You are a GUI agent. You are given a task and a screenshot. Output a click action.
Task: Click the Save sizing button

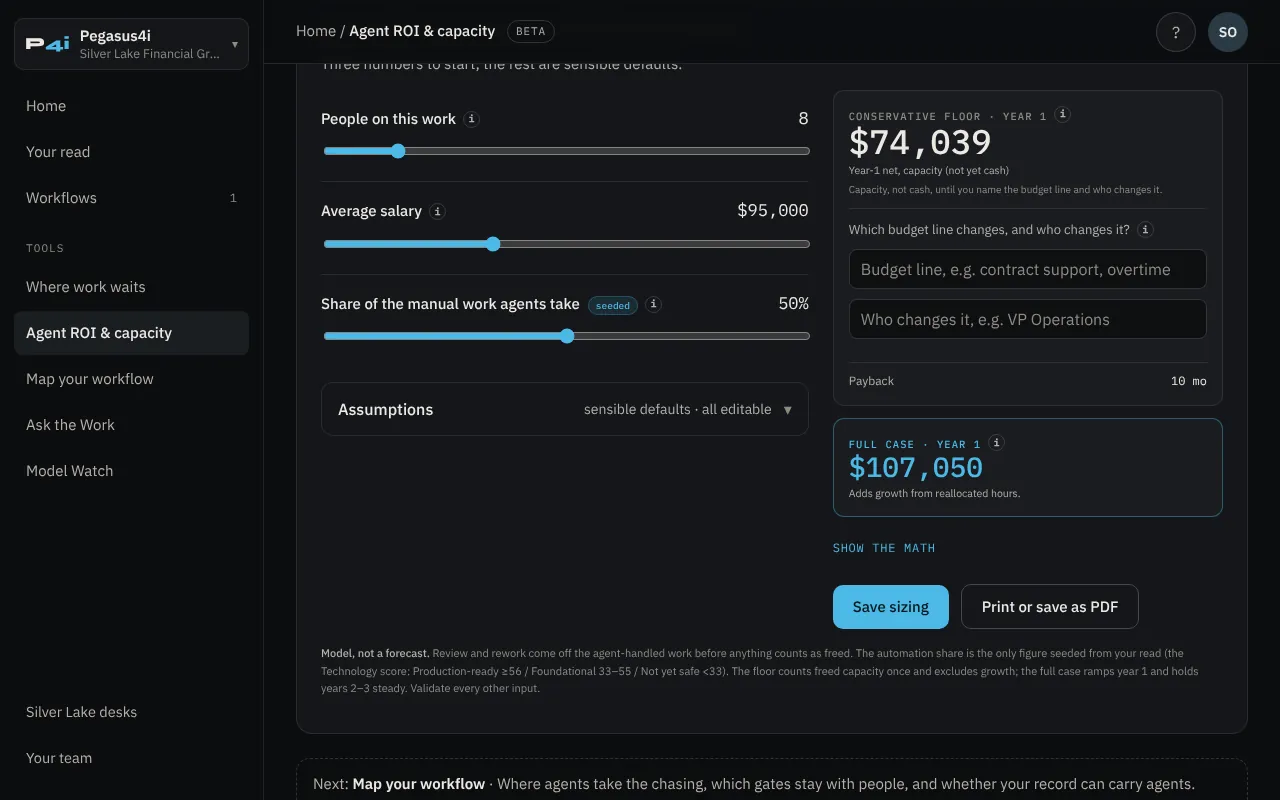pyautogui.click(x=891, y=607)
